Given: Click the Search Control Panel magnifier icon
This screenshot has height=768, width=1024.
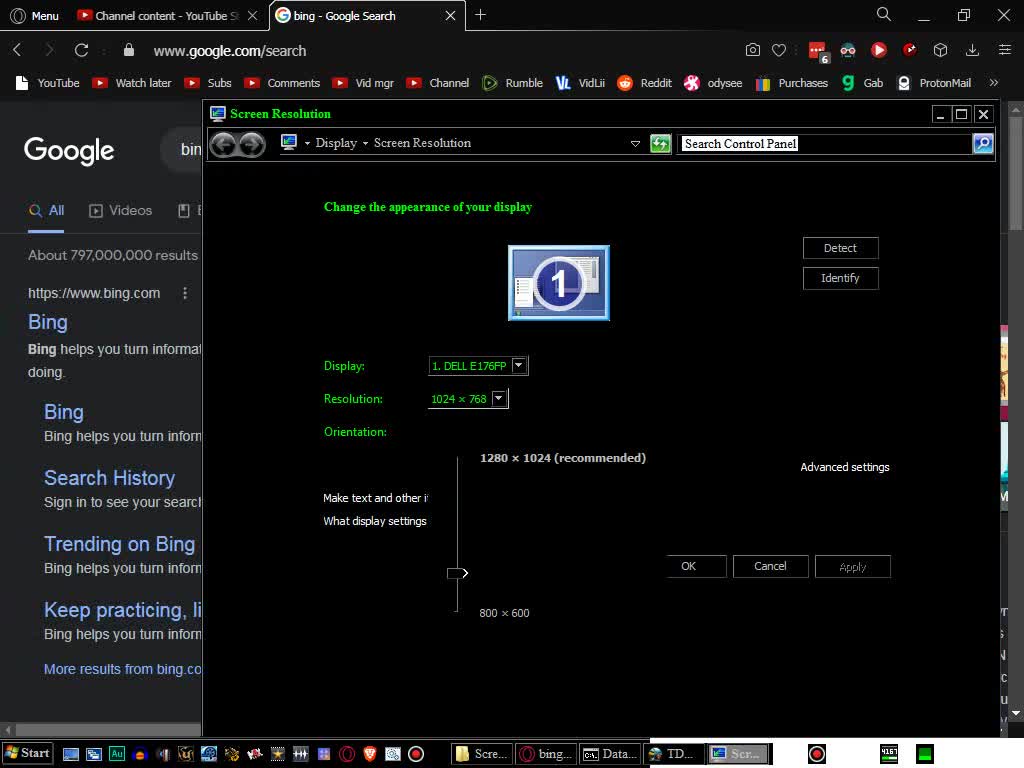Looking at the screenshot, I should tap(982, 143).
